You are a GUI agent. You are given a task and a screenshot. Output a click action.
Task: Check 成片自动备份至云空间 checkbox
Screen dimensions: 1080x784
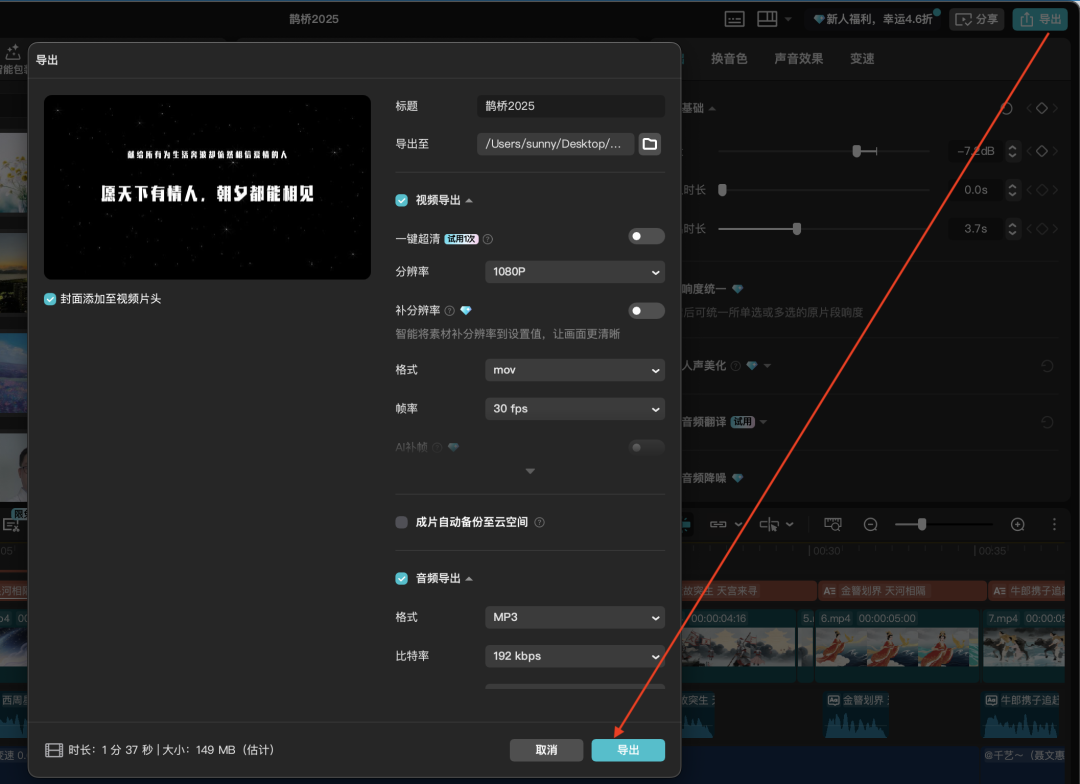tap(402, 522)
